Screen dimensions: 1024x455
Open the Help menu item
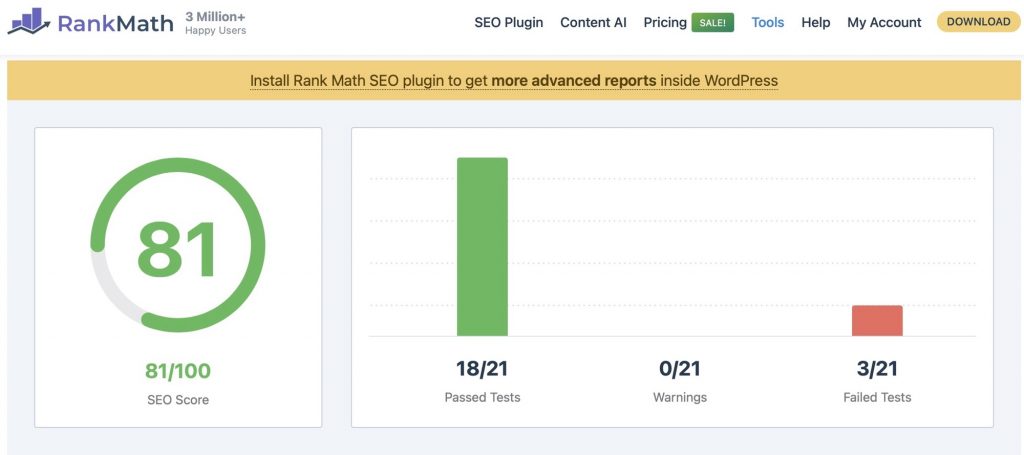(x=815, y=22)
